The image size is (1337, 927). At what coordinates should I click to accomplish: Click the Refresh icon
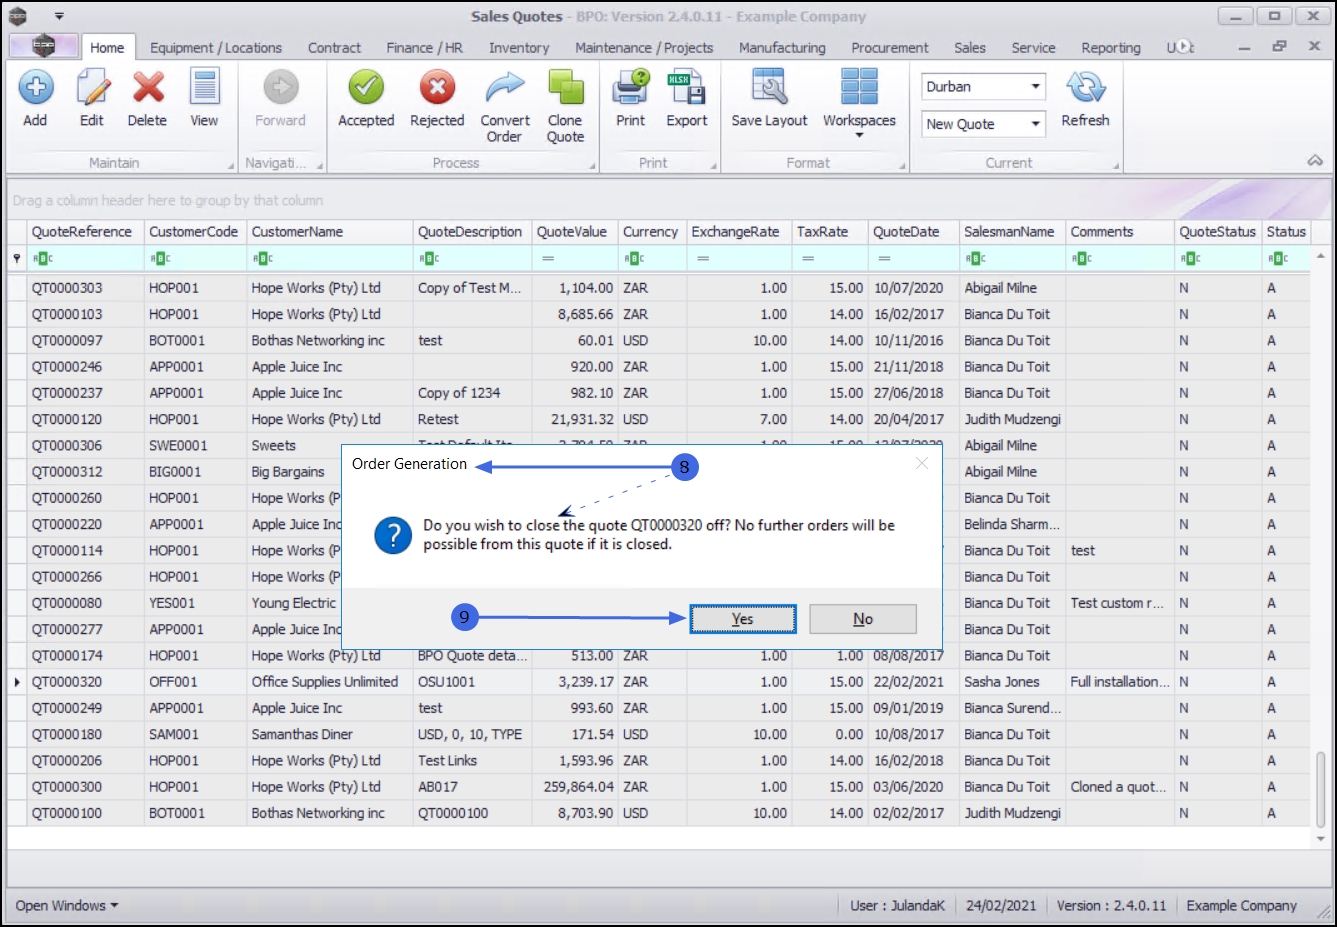pos(1085,89)
